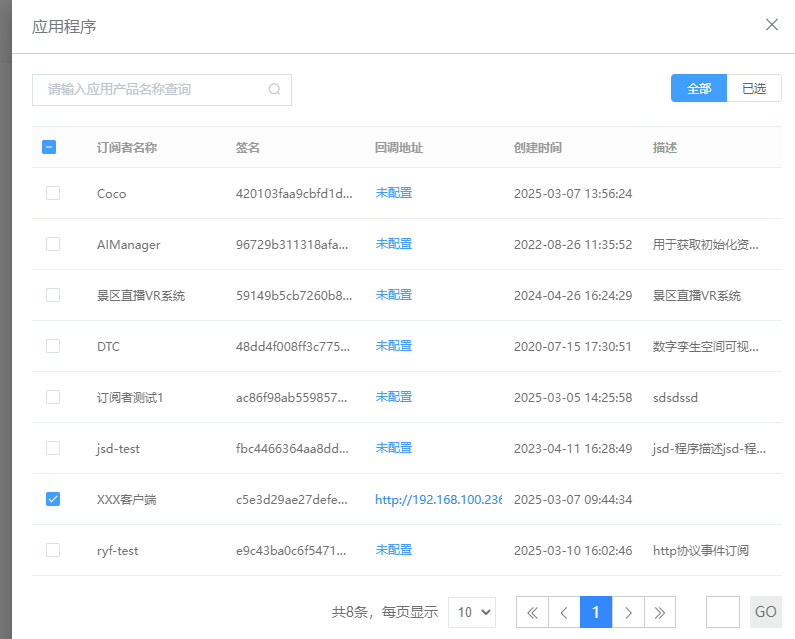This screenshot has height=639, width=795.
Task: Click signature fbc4466364aa8dd...
Action: tap(293, 448)
